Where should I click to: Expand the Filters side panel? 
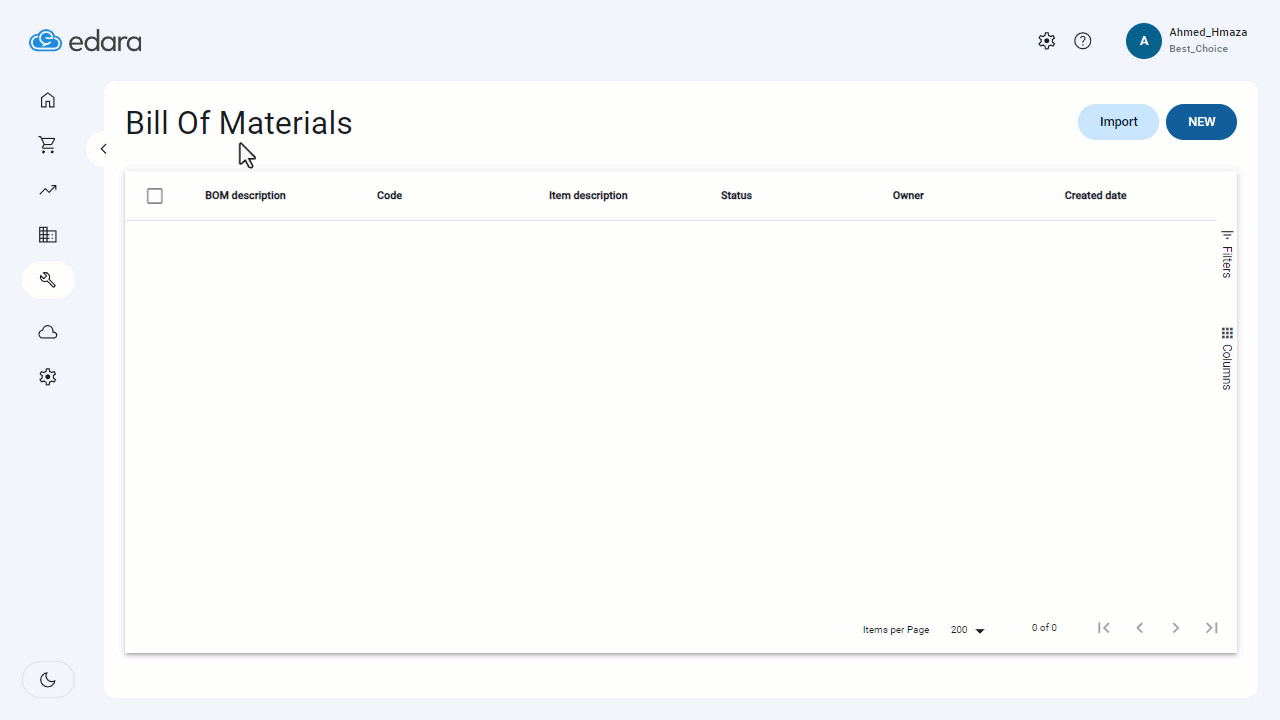click(x=1227, y=254)
